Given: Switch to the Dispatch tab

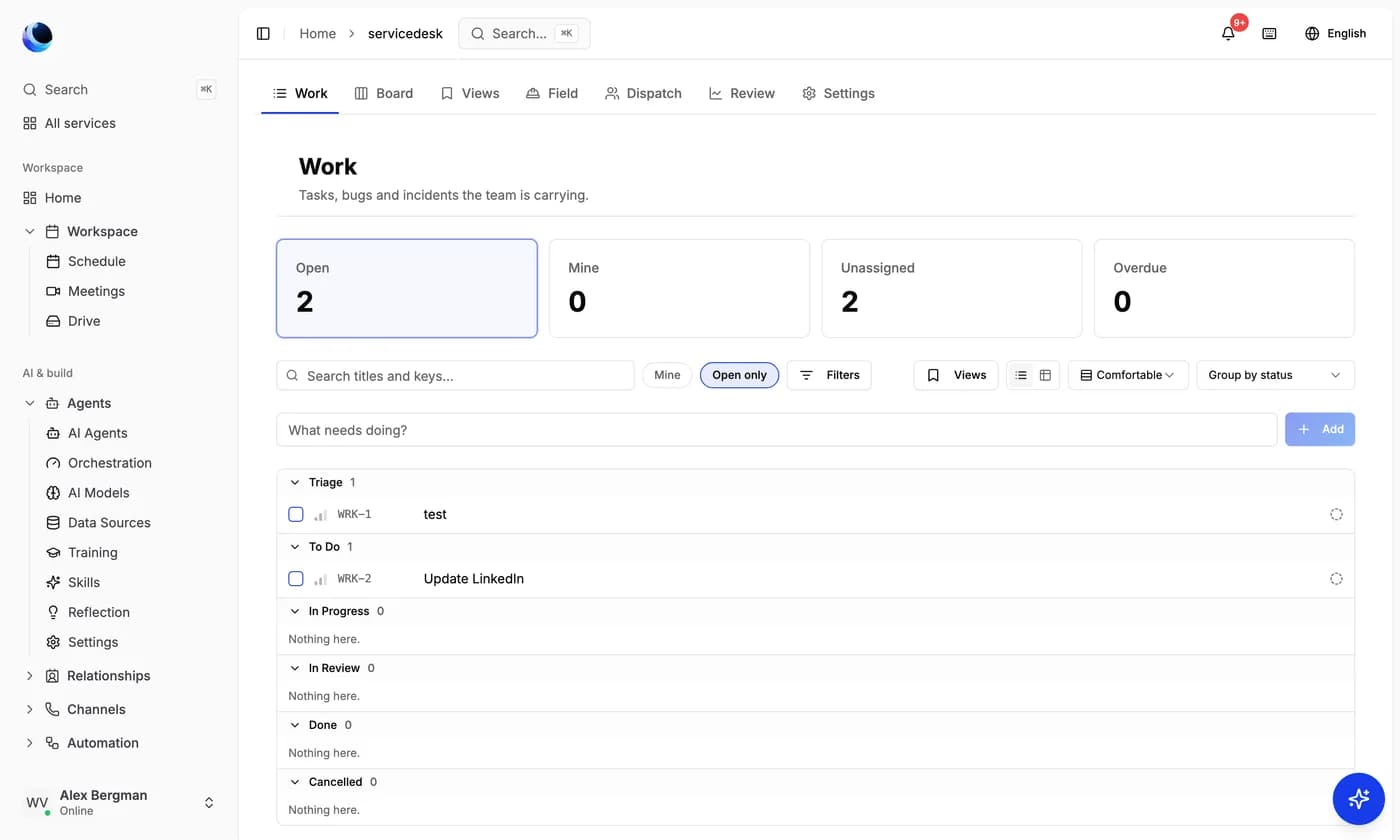Looking at the screenshot, I should coord(643,93).
